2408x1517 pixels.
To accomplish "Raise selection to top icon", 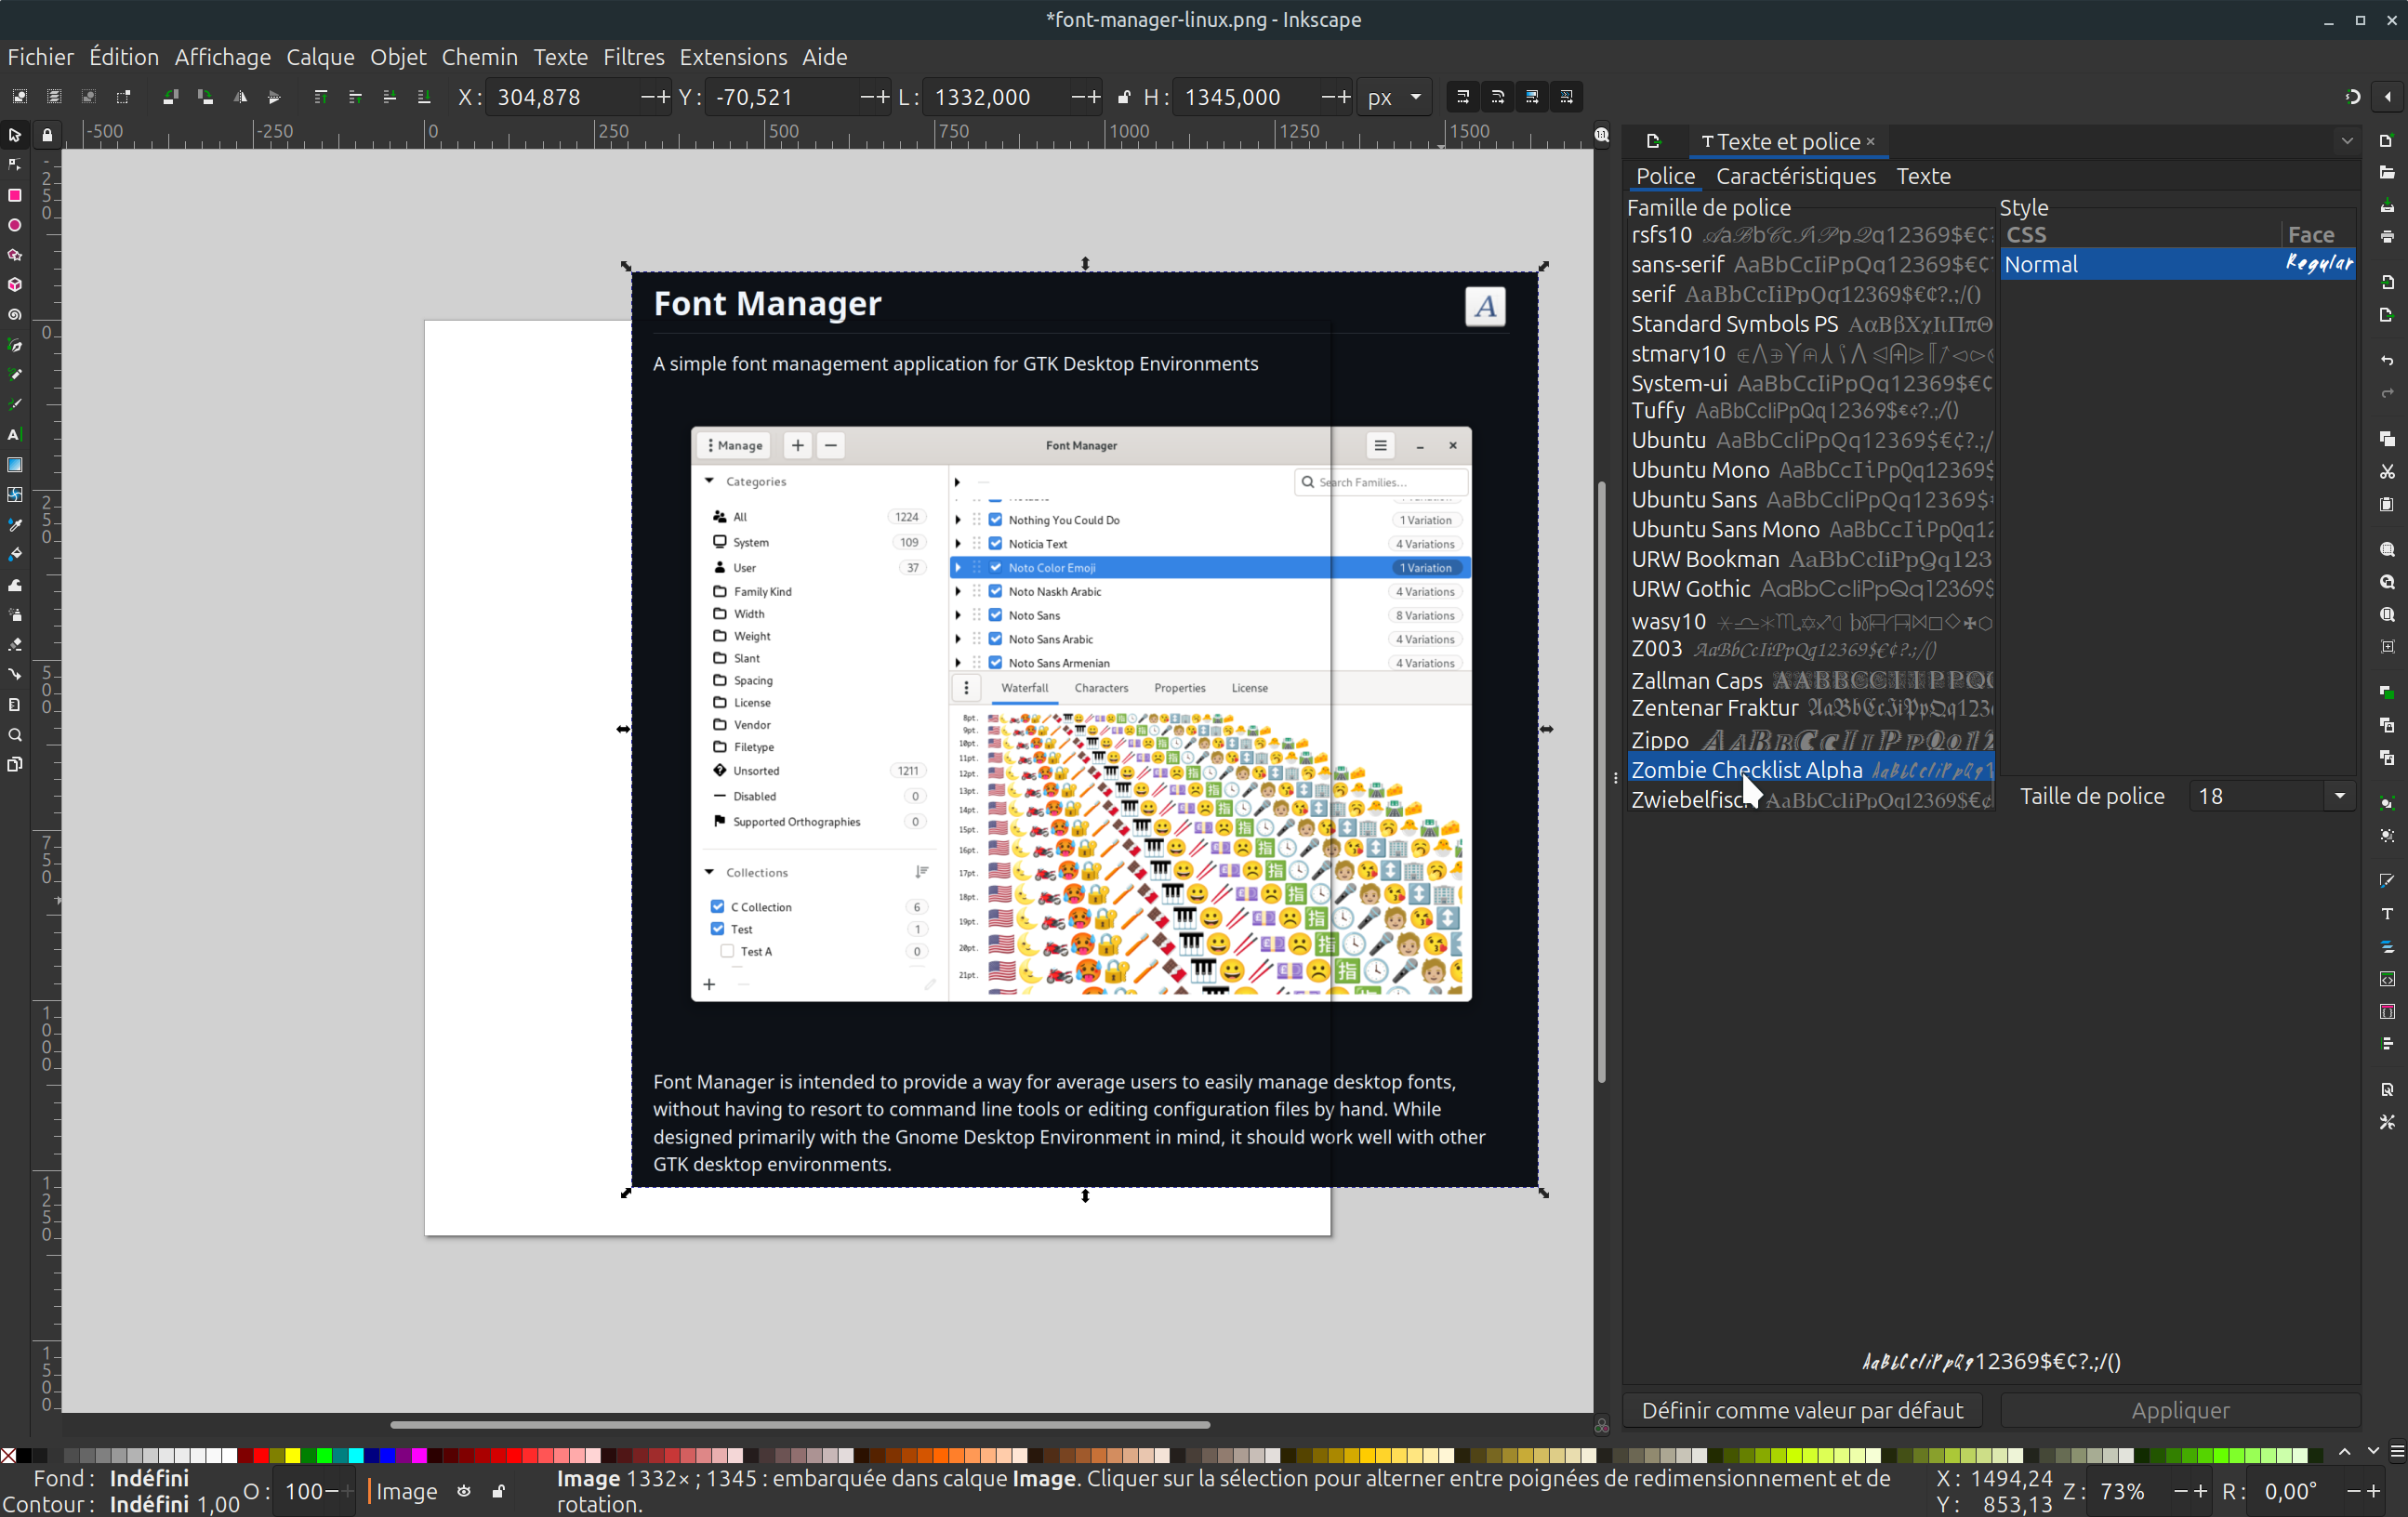I will click(x=321, y=97).
